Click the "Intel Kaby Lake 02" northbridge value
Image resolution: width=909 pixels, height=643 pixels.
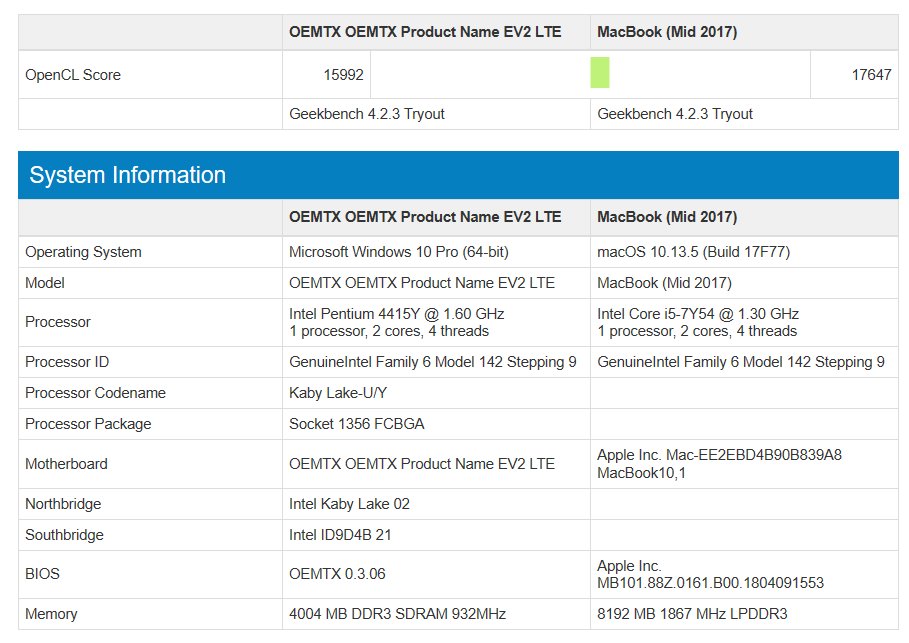click(349, 504)
